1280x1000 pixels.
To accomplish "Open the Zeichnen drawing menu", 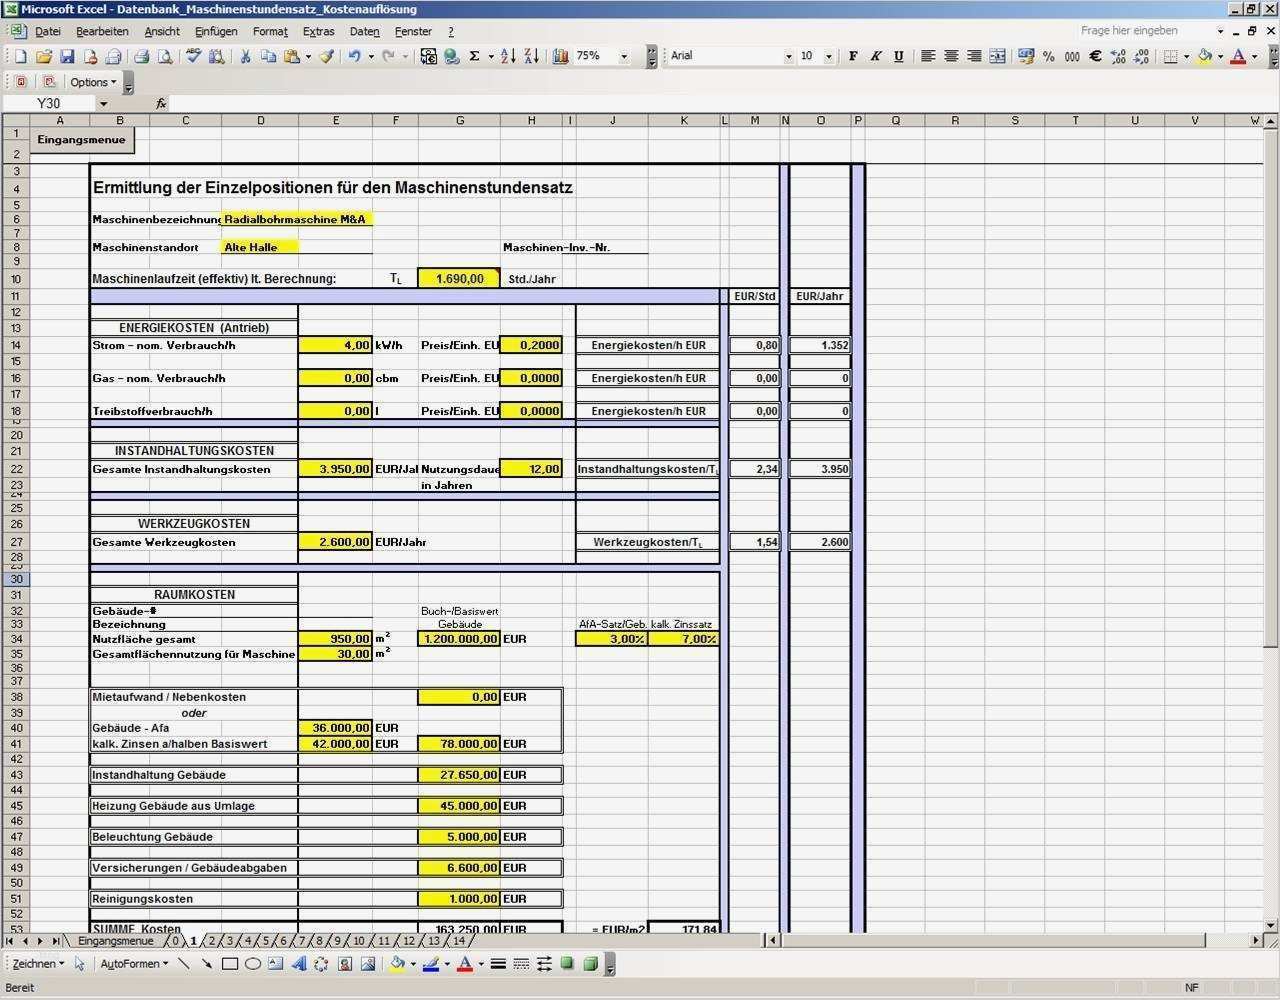I will coord(38,964).
